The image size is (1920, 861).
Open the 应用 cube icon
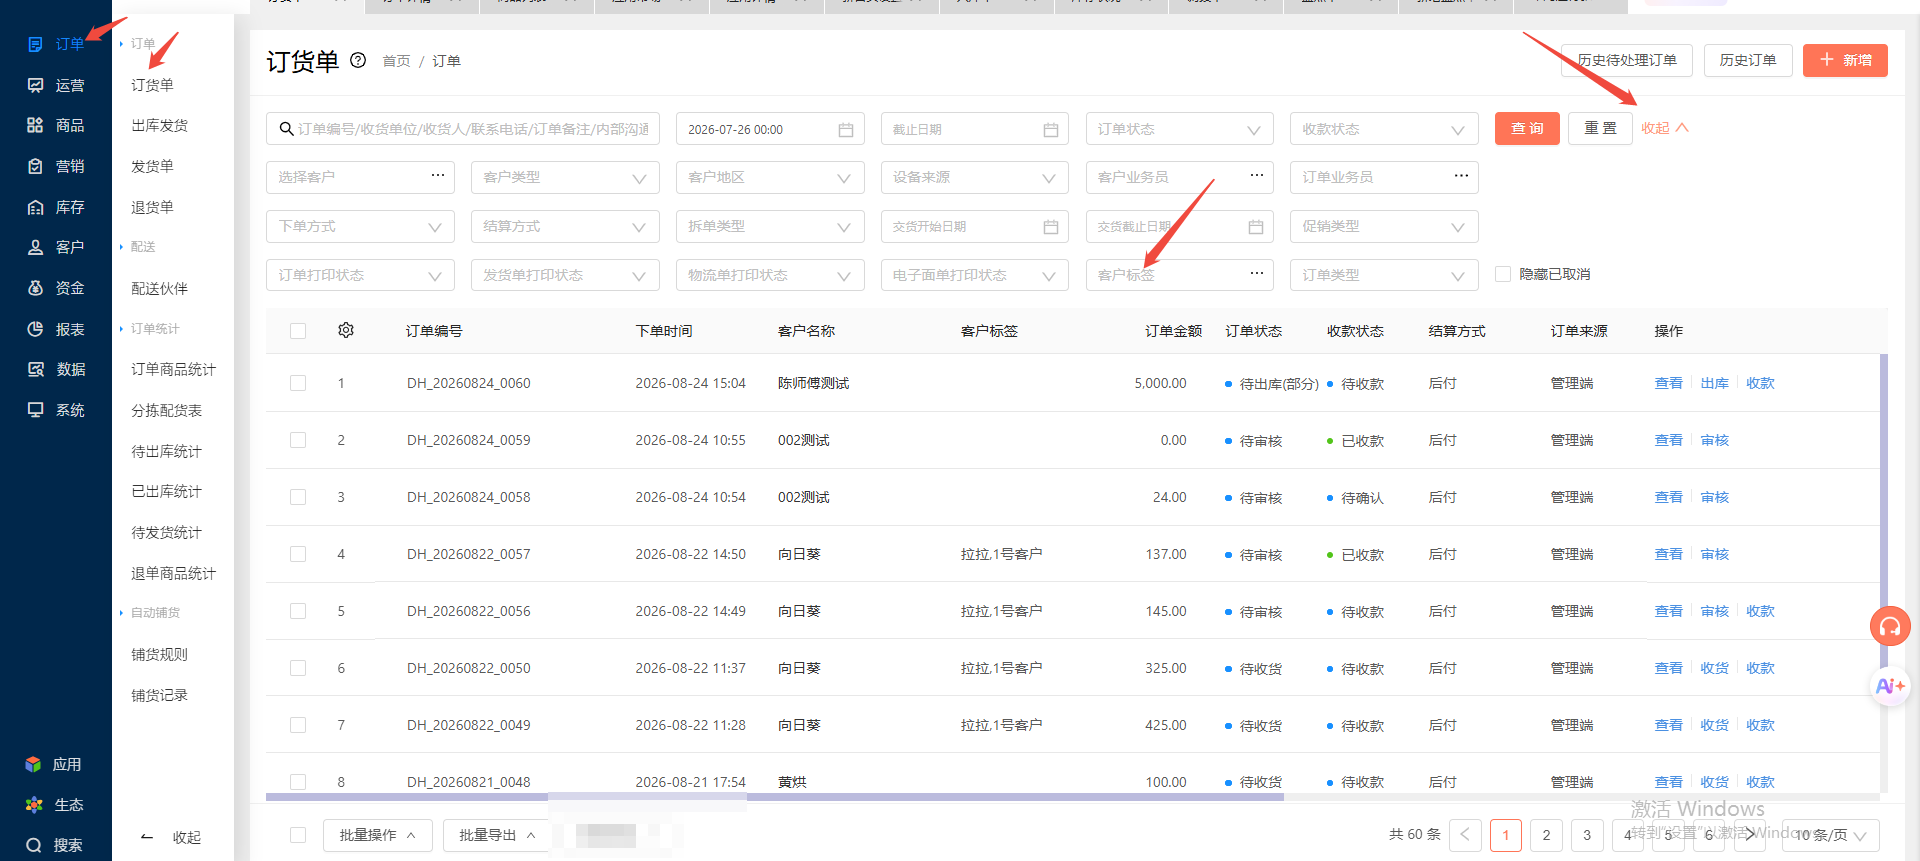tap(33, 764)
